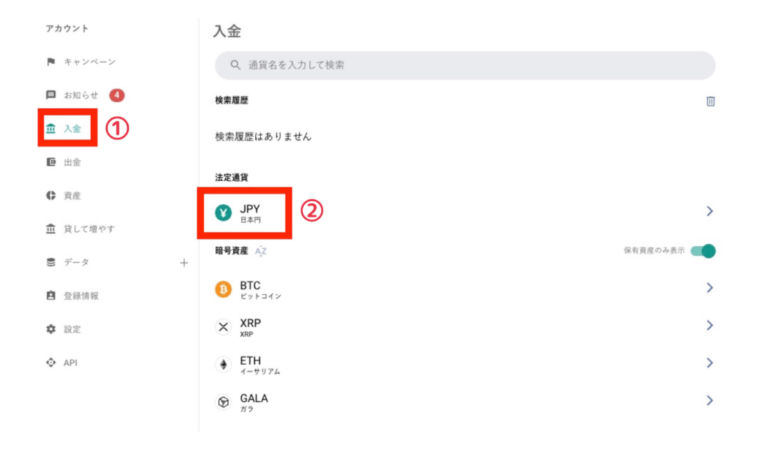Screen dimensions: 768x454
Task: Expand the GALA row chevron
Action: (x=709, y=400)
